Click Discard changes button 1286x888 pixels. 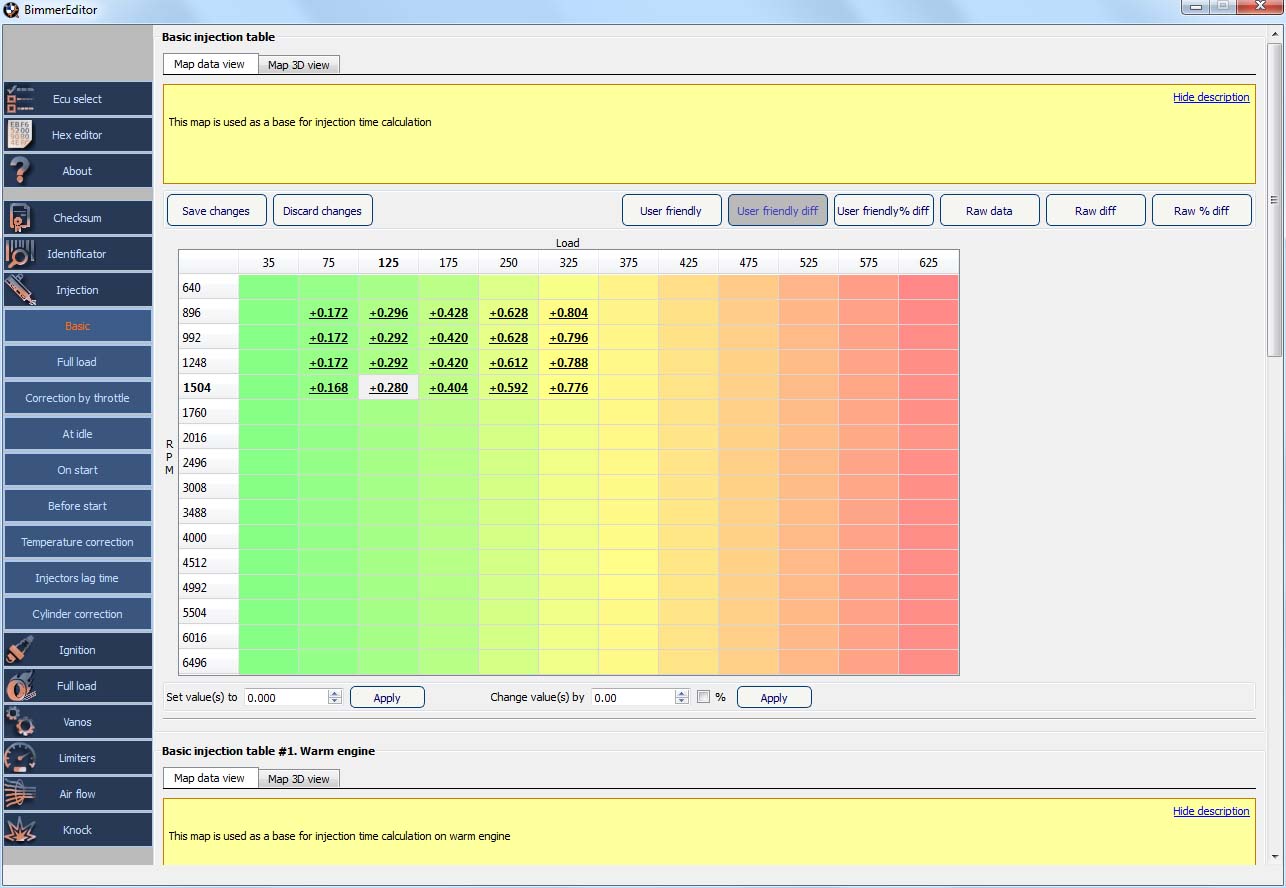322,211
